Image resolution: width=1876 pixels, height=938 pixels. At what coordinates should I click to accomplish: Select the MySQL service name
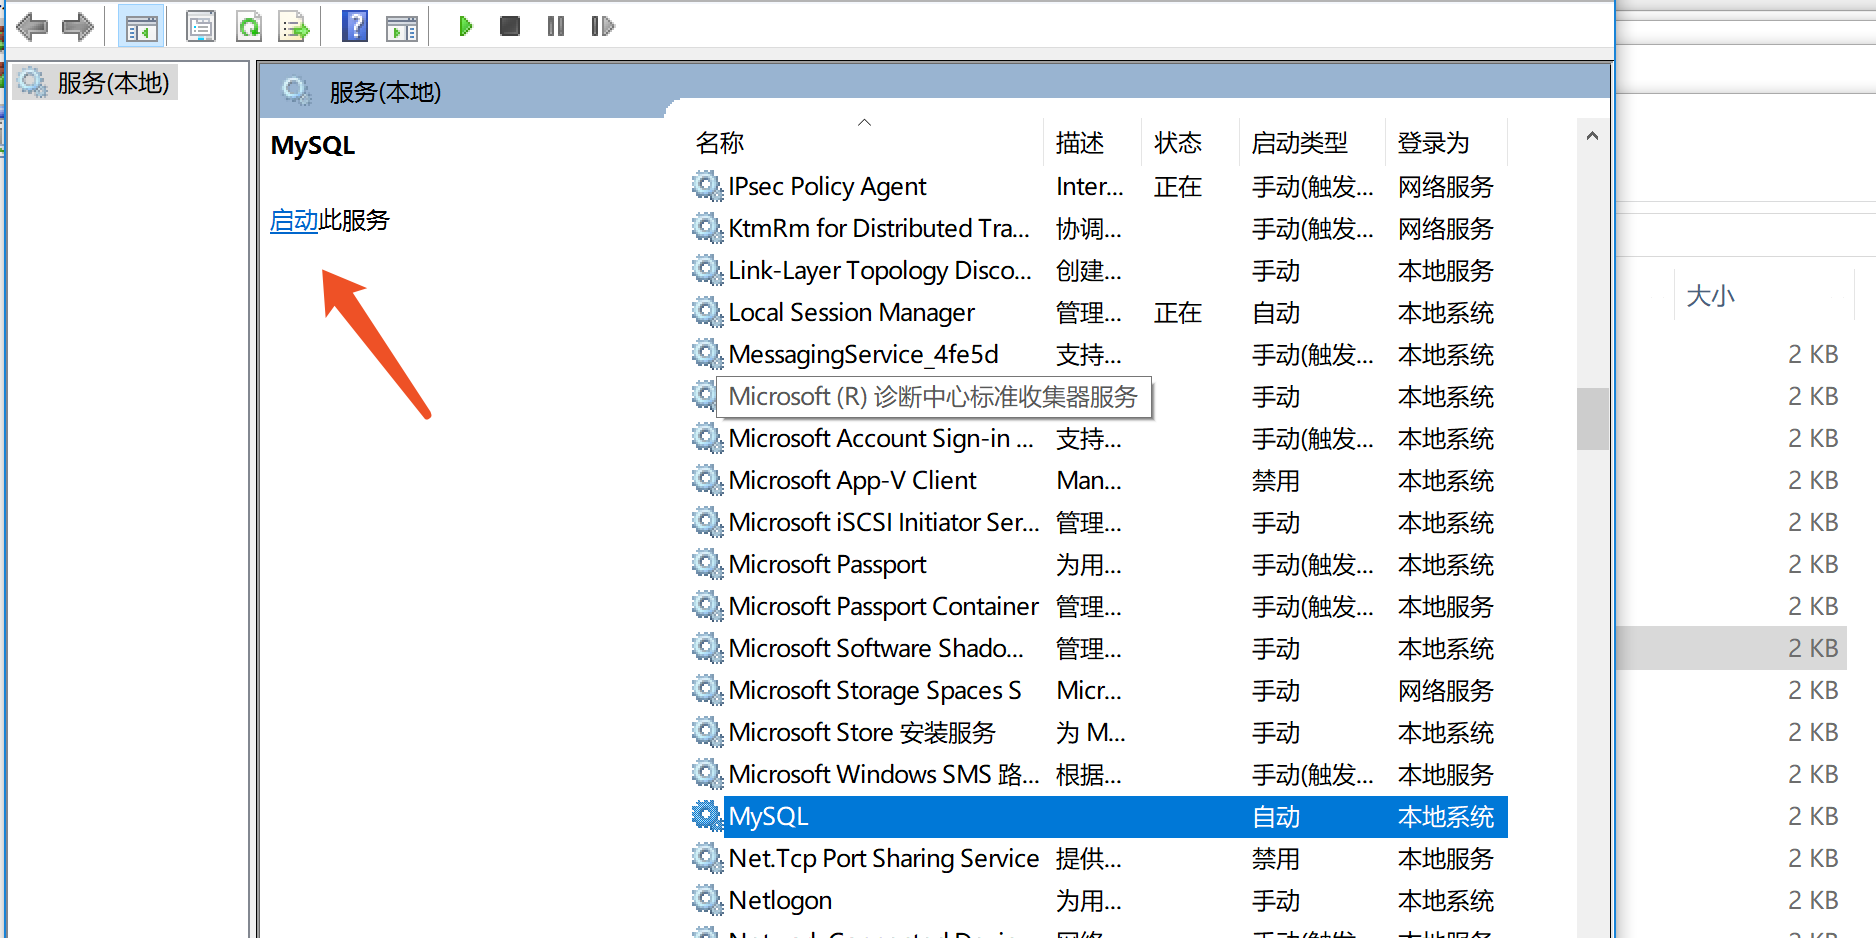click(768, 817)
